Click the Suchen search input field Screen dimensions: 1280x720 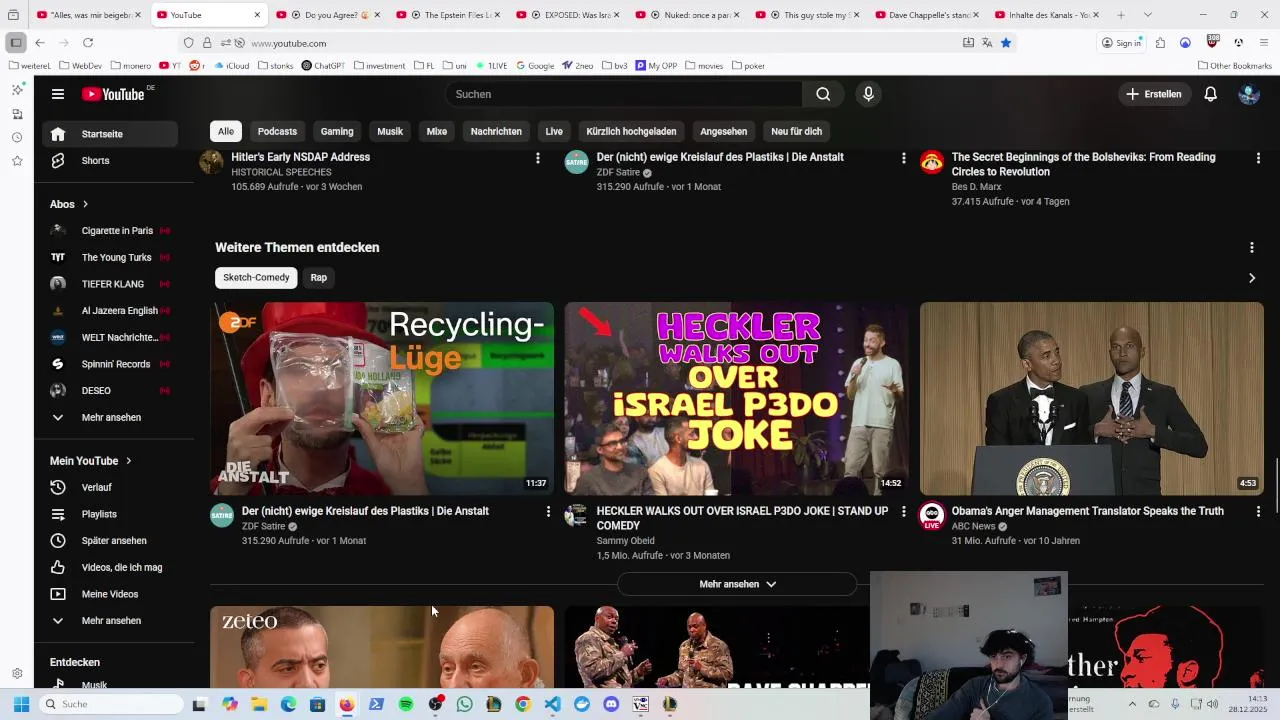(623, 94)
